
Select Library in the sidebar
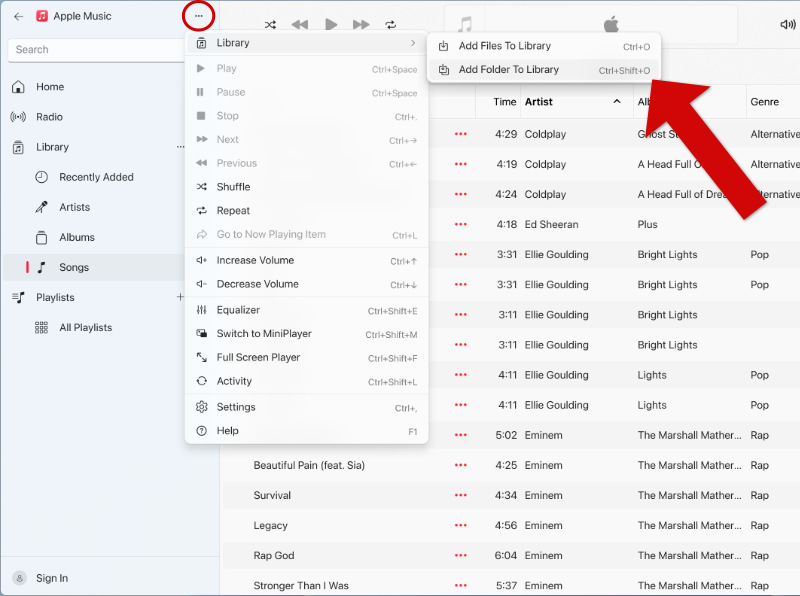[52, 147]
